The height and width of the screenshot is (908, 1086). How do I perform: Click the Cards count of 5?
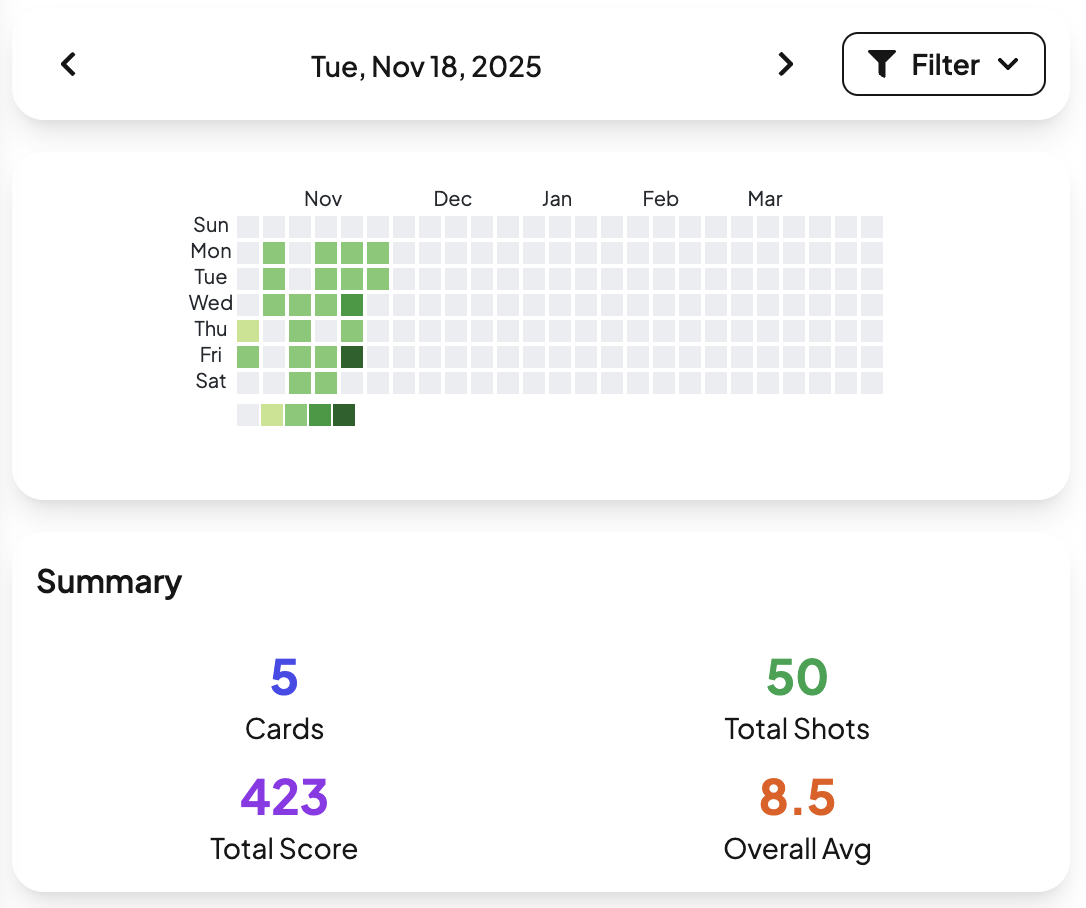284,678
